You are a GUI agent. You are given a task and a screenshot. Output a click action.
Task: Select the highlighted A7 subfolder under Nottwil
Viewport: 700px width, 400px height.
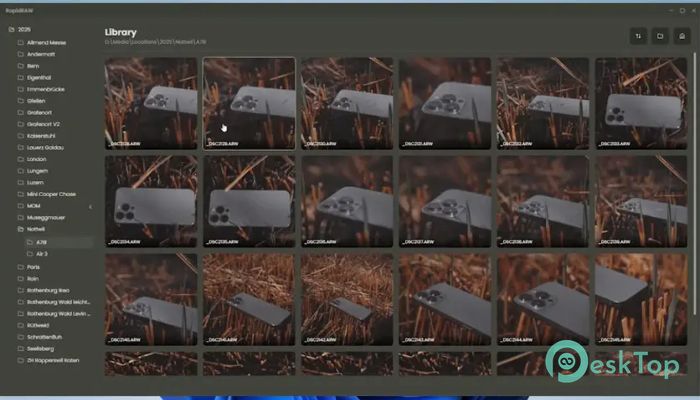[59, 242]
